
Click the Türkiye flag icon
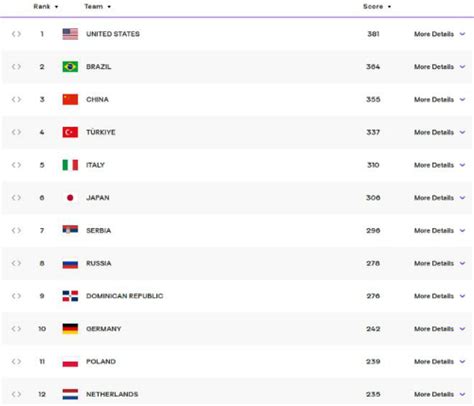point(70,132)
